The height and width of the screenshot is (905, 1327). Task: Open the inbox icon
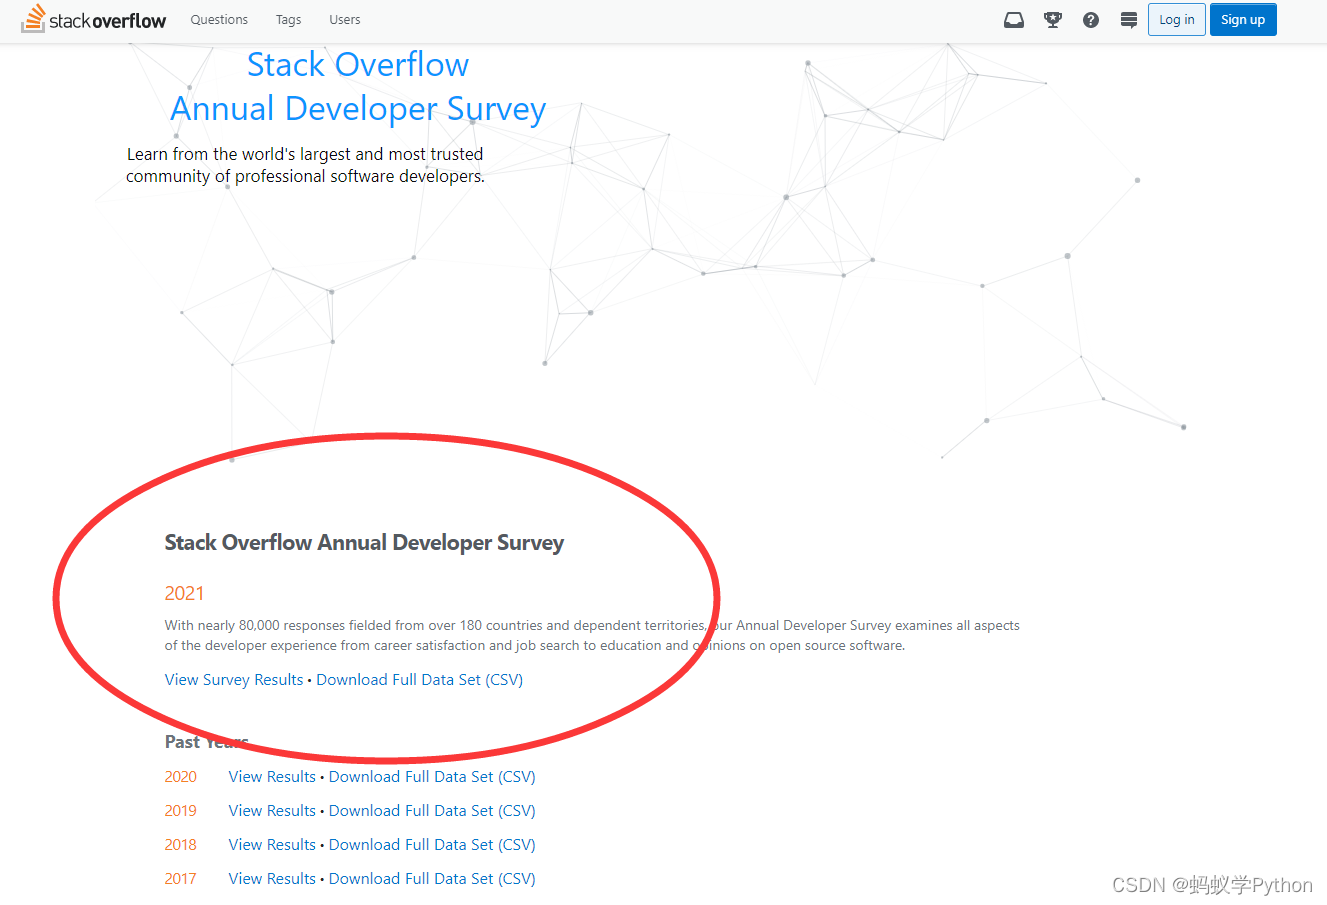[x=1013, y=19]
